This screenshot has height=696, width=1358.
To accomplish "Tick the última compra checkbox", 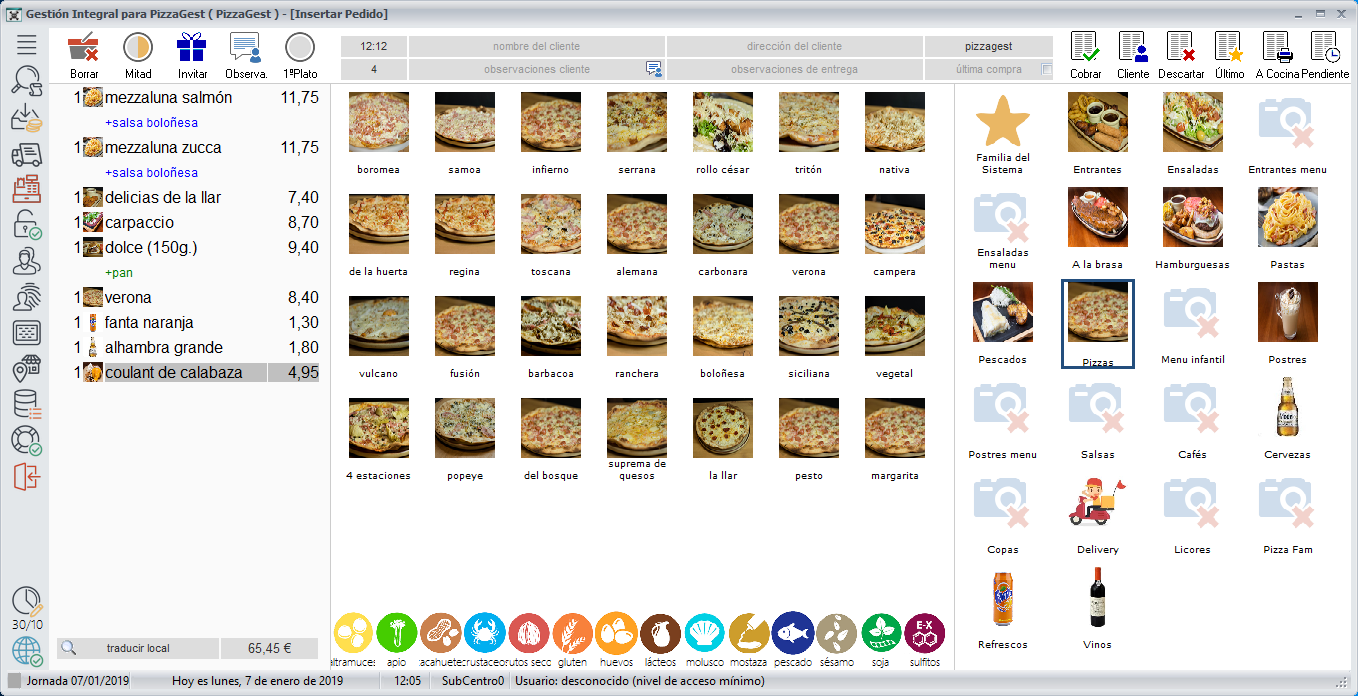I will click(x=1046, y=70).
